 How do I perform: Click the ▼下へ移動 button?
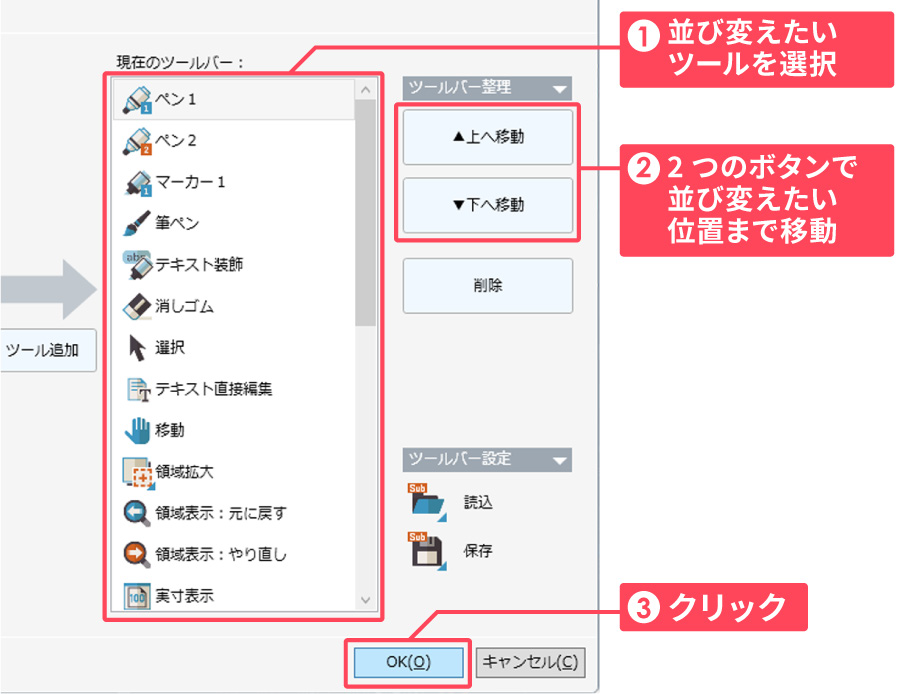tap(488, 205)
